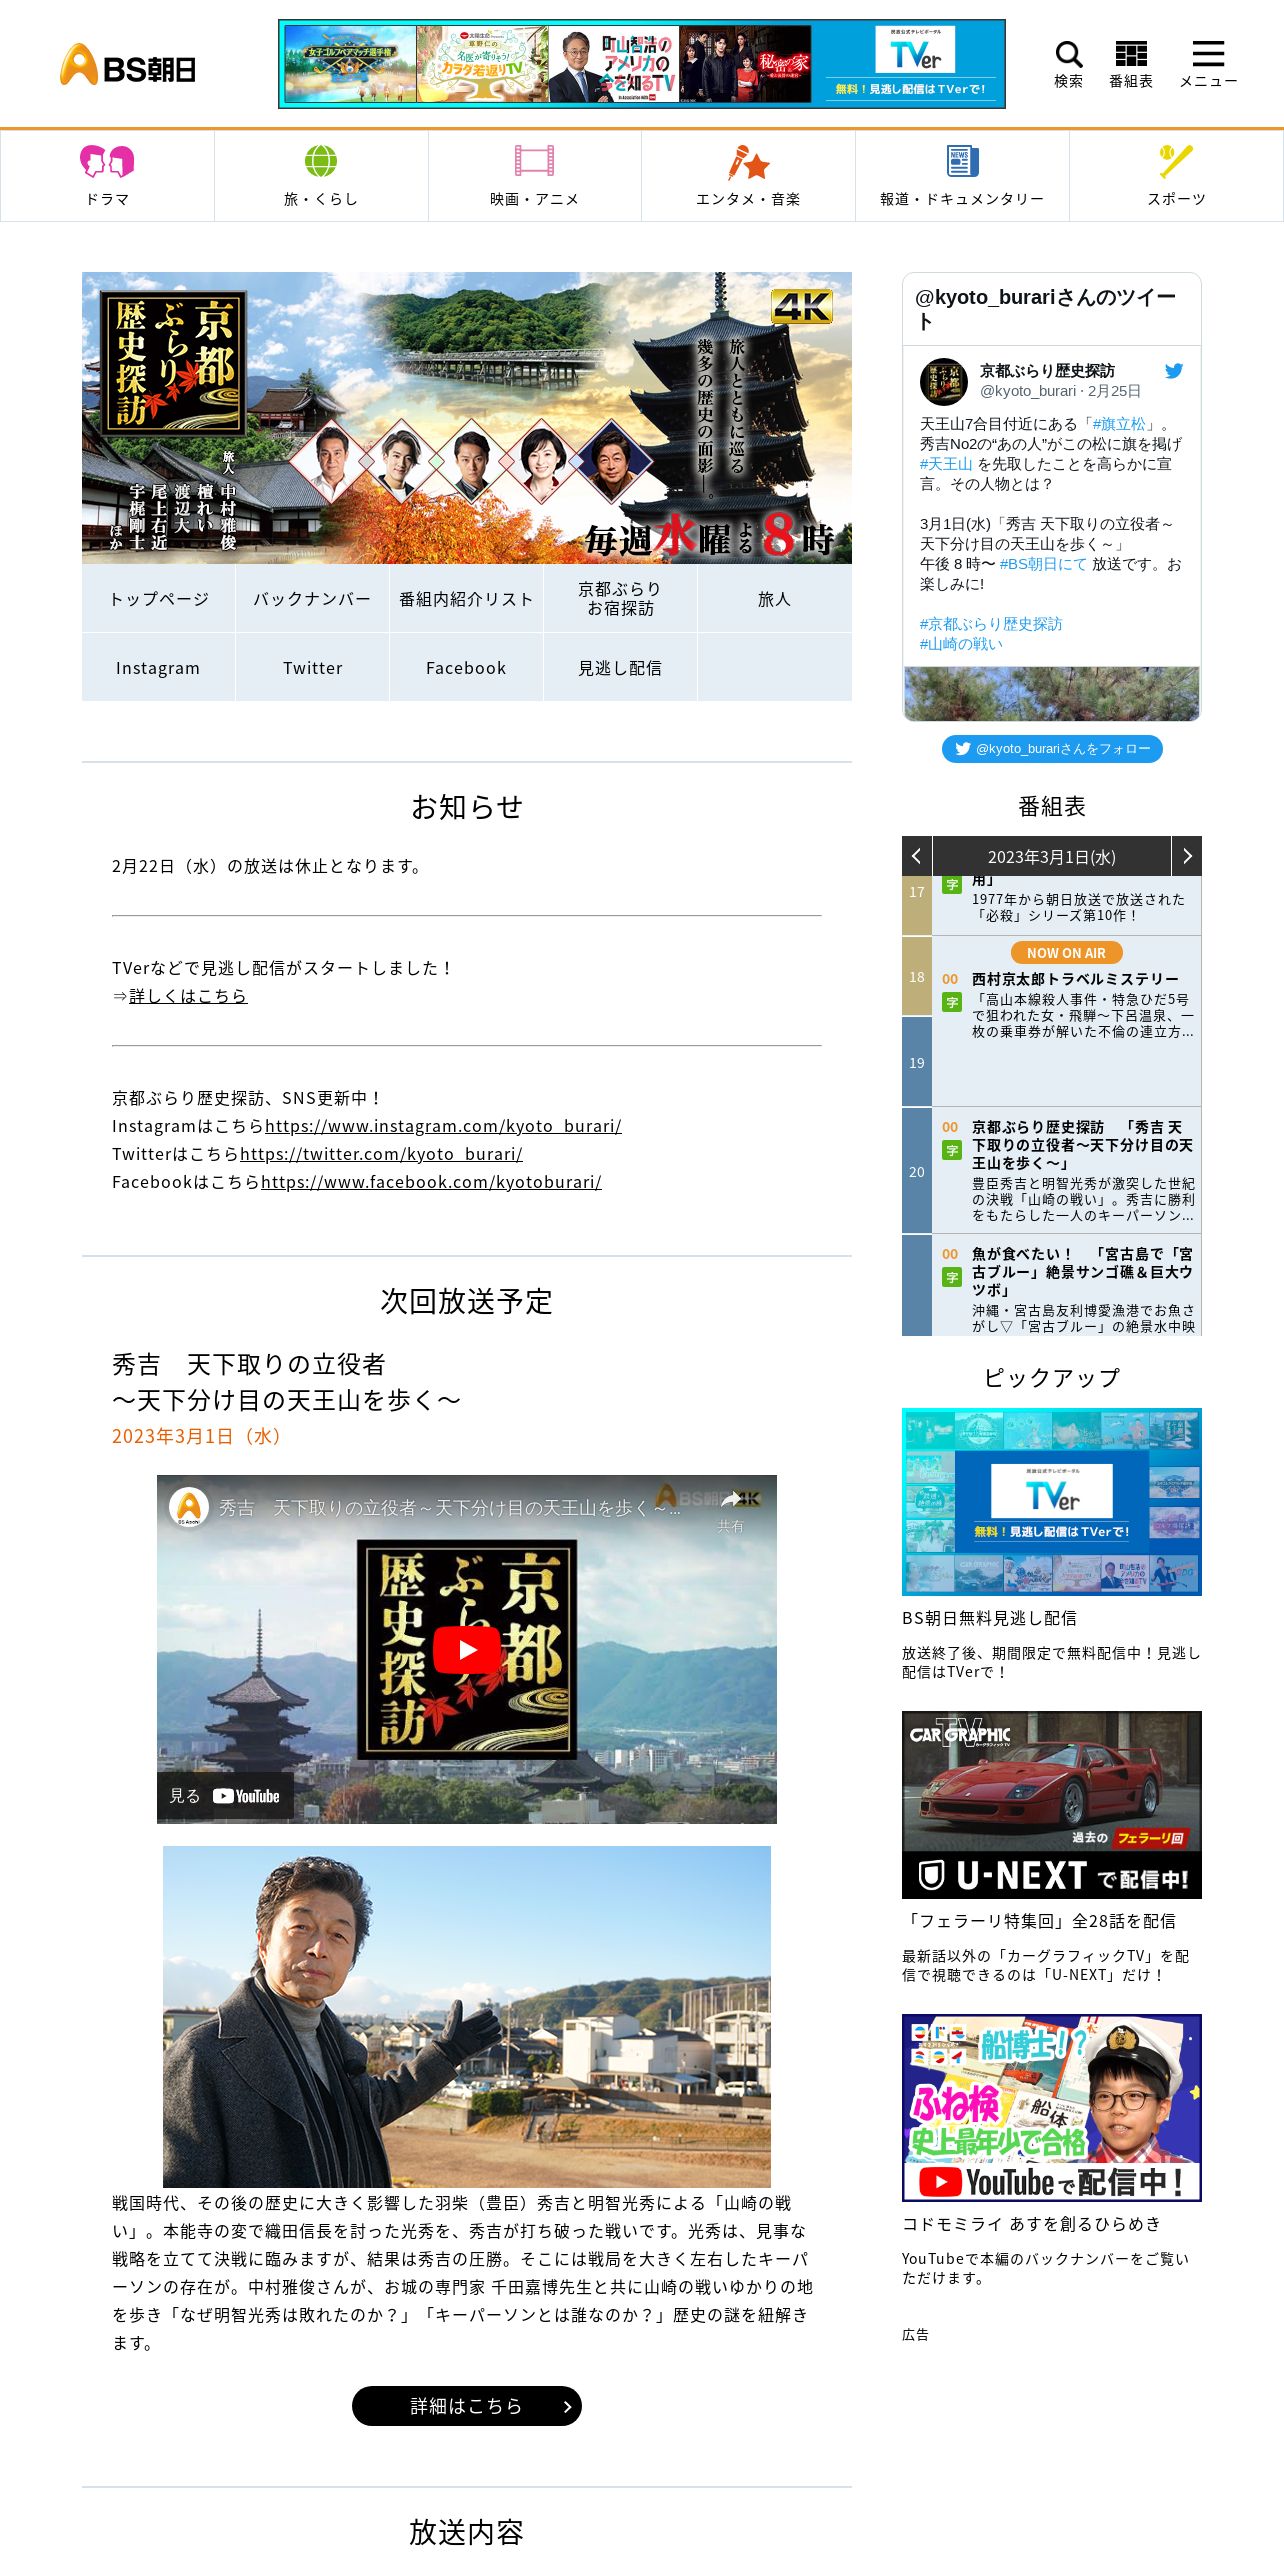This screenshot has width=1284, height=2568.
Task: Click the 中村雅俊 photo below the video
Action: [467, 2017]
